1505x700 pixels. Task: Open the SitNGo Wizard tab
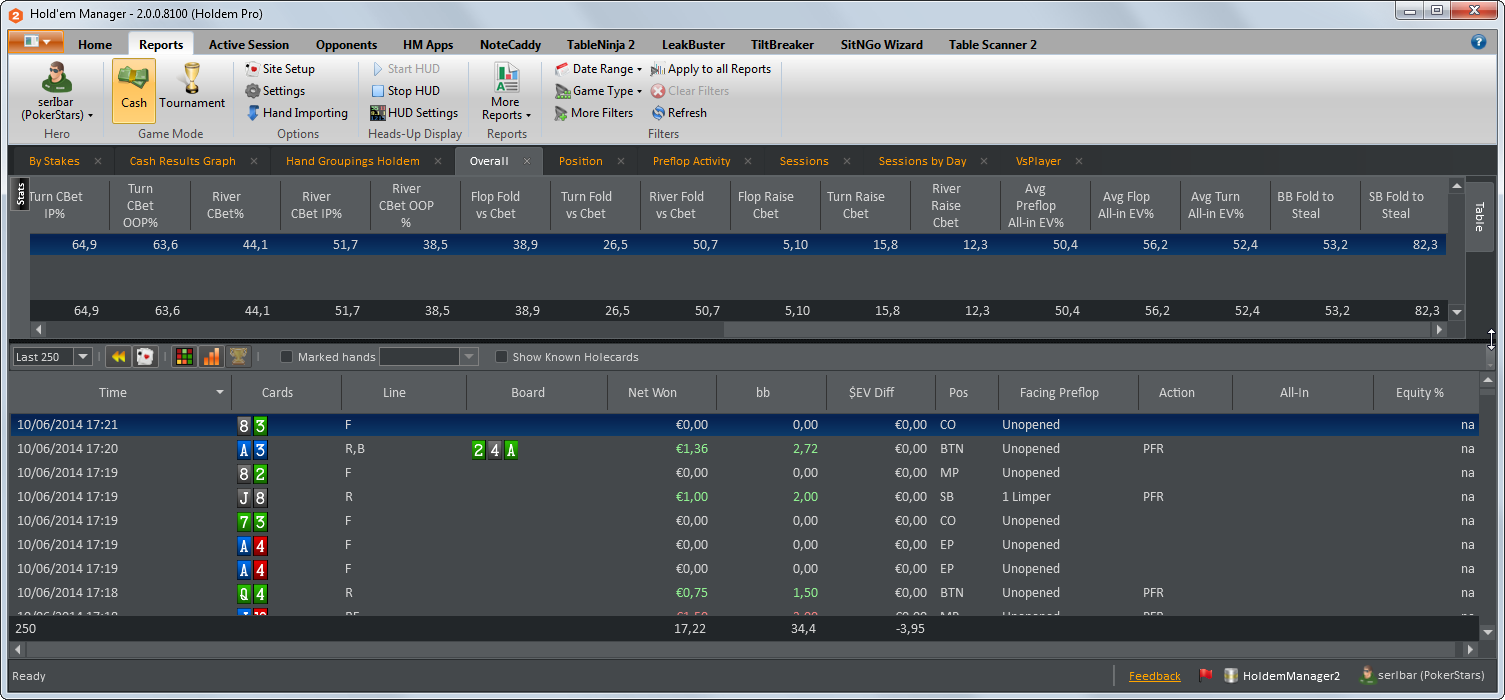(881, 44)
